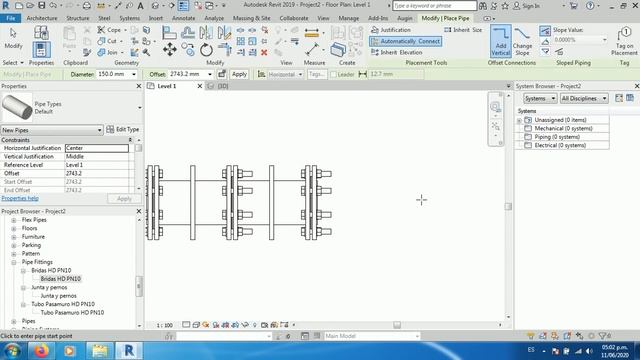
Task: Click the Horizontal Justification value field
Action: pos(97,148)
